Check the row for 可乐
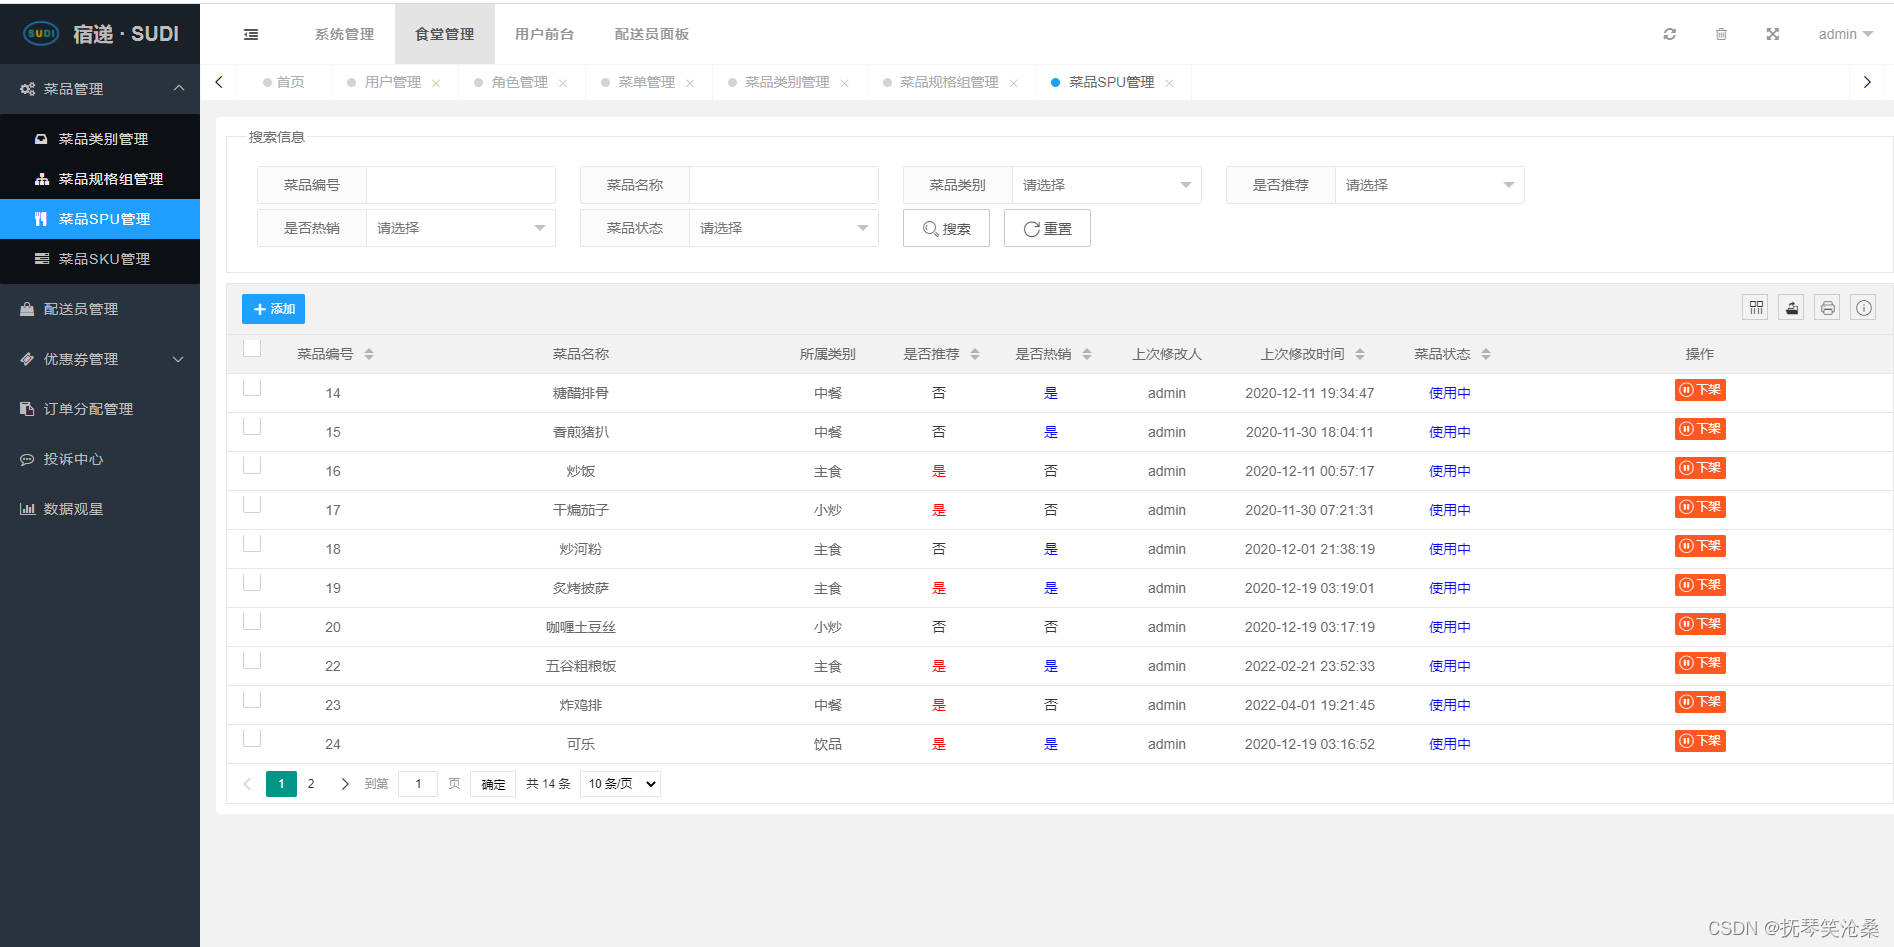 (x=252, y=738)
